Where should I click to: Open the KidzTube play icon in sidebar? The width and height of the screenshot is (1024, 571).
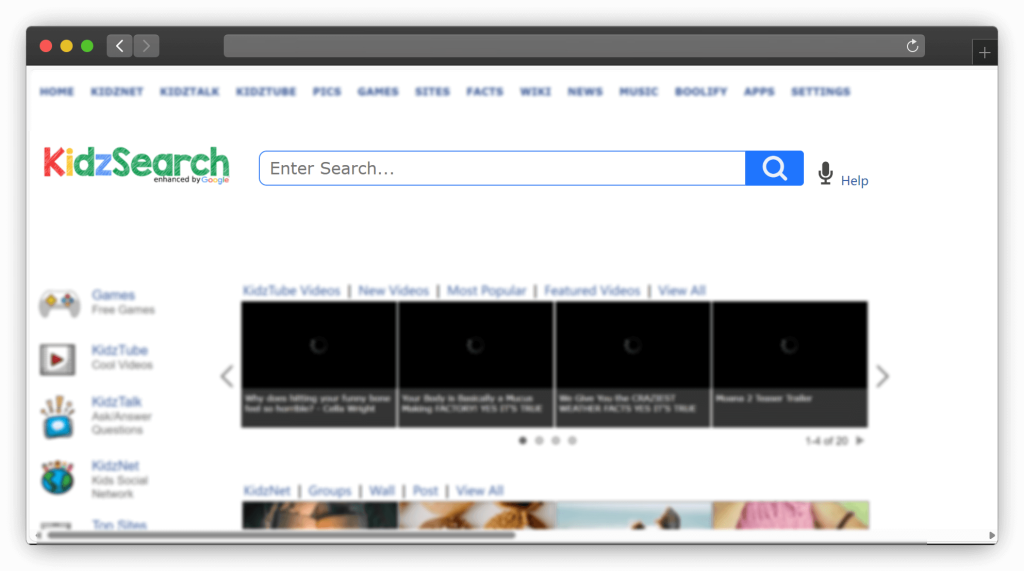pos(58,359)
